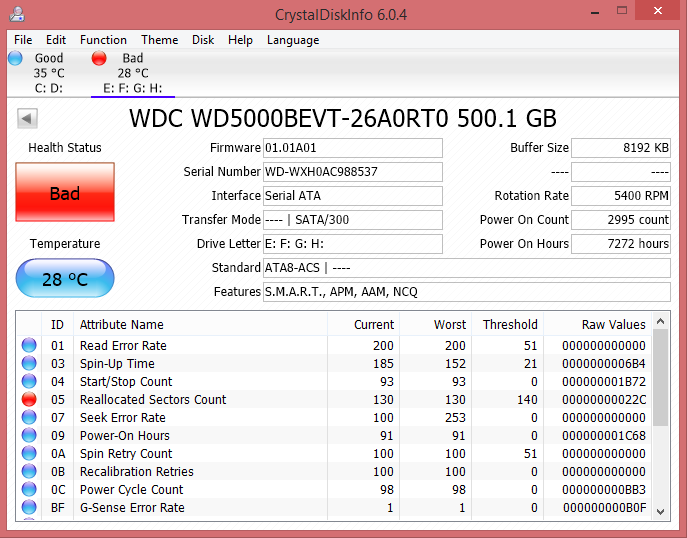This screenshot has width=687, height=538.
Task: Select the G-Sense Error Rate attribute name
Action: (132, 507)
